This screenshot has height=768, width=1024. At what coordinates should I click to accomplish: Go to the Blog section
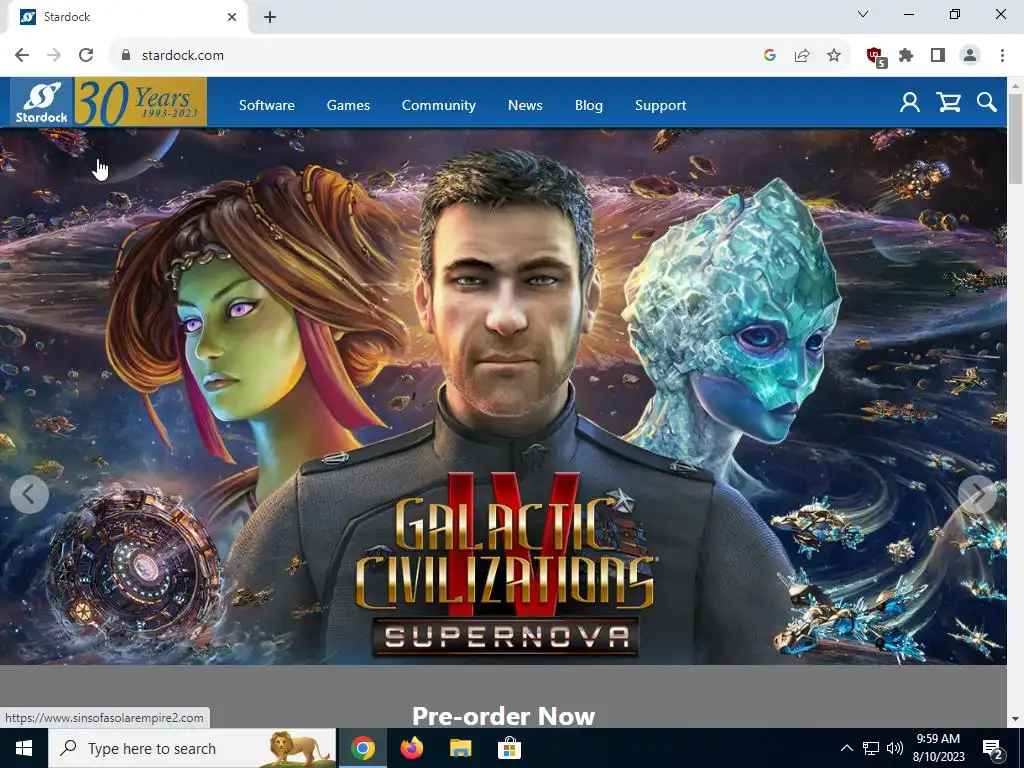click(588, 105)
